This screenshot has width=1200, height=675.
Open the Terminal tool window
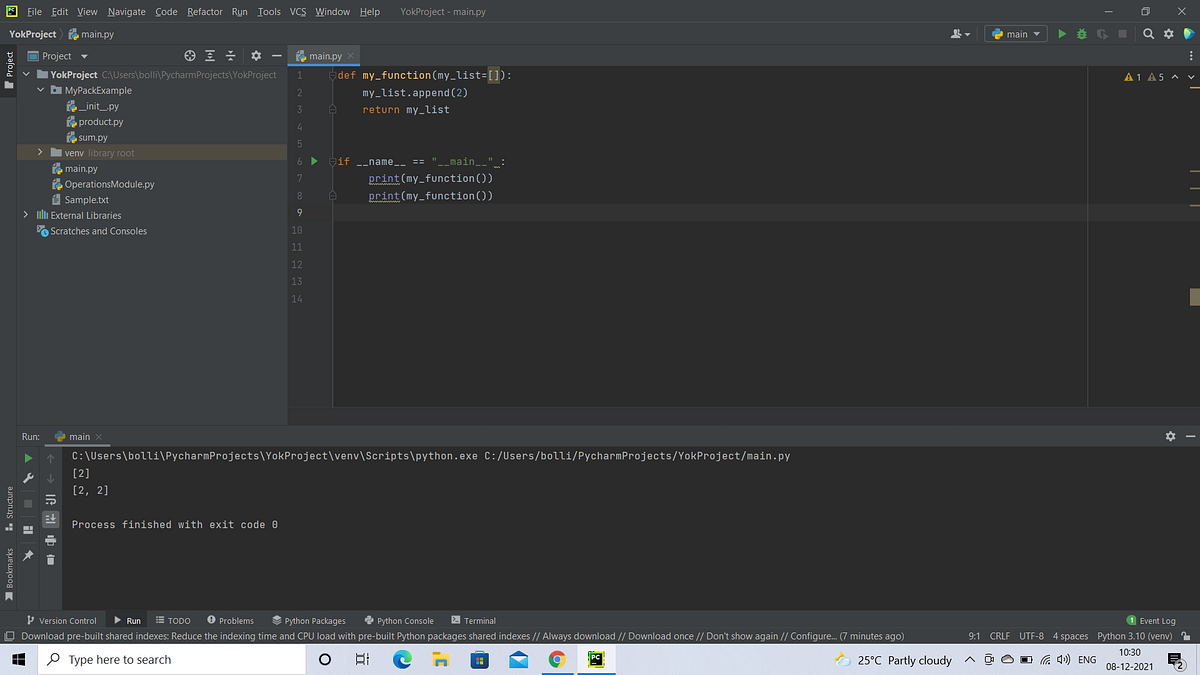pyautogui.click(x=473, y=620)
